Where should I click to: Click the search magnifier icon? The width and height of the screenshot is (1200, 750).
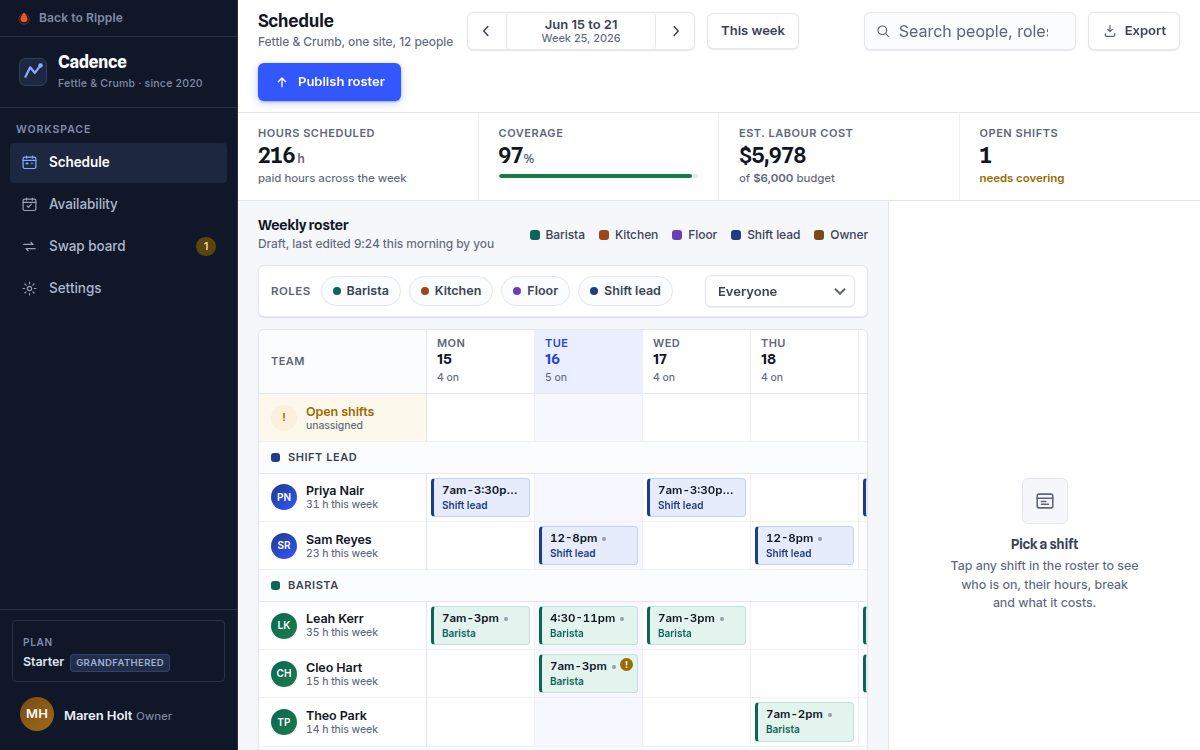(x=883, y=31)
